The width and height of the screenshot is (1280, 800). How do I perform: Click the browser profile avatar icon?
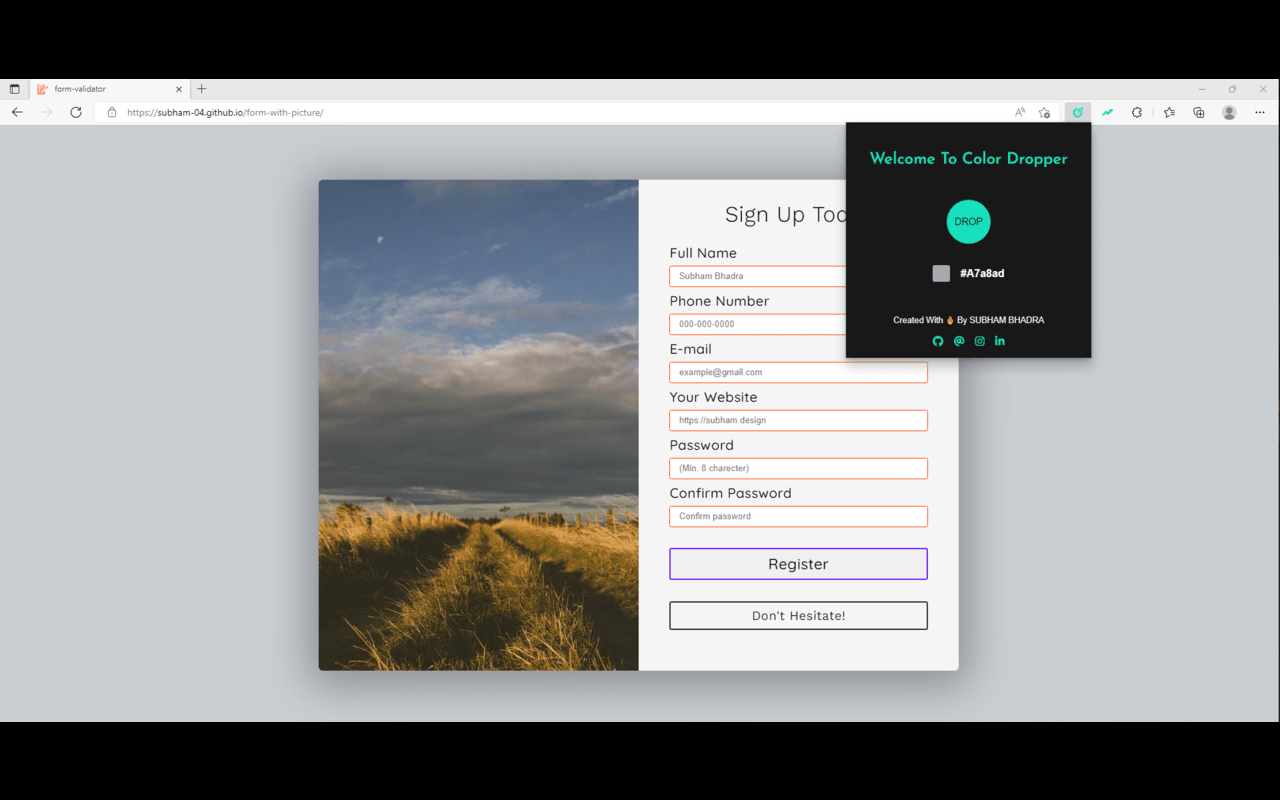pyautogui.click(x=1228, y=112)
